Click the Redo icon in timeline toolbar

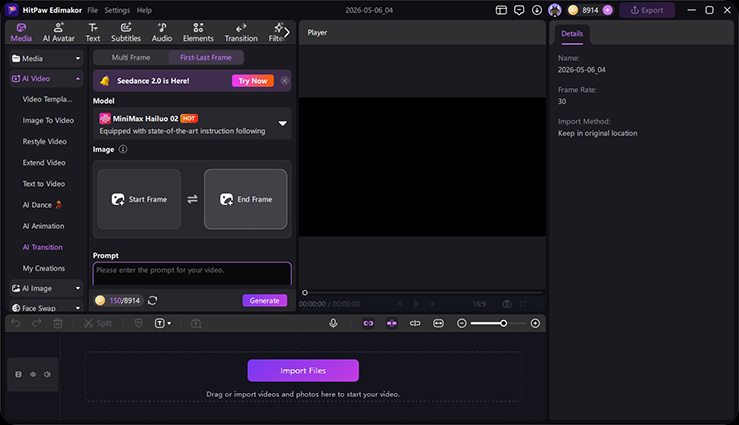click(x=37, y=323)
